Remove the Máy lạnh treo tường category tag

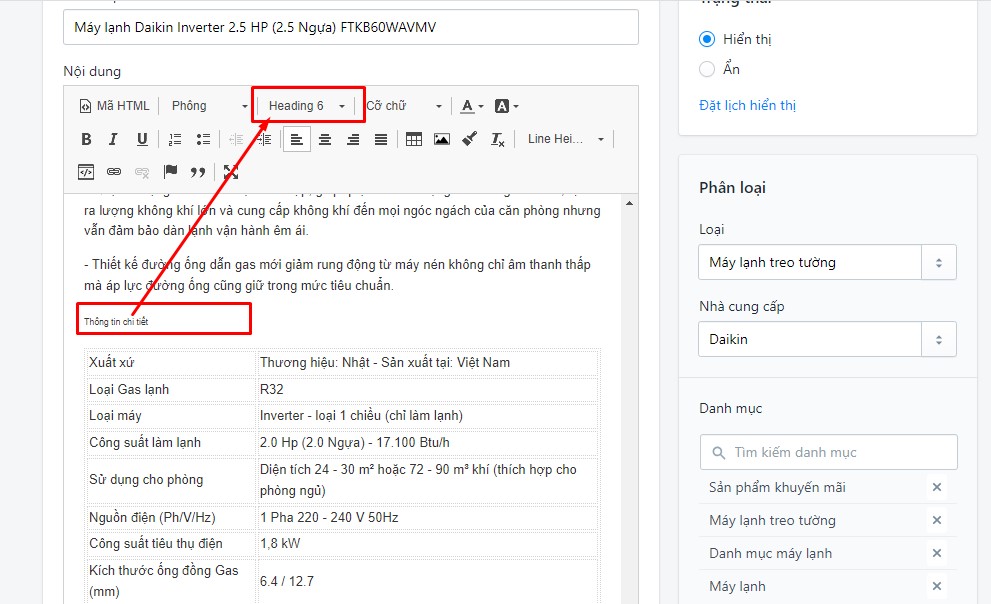pos(937,520)
